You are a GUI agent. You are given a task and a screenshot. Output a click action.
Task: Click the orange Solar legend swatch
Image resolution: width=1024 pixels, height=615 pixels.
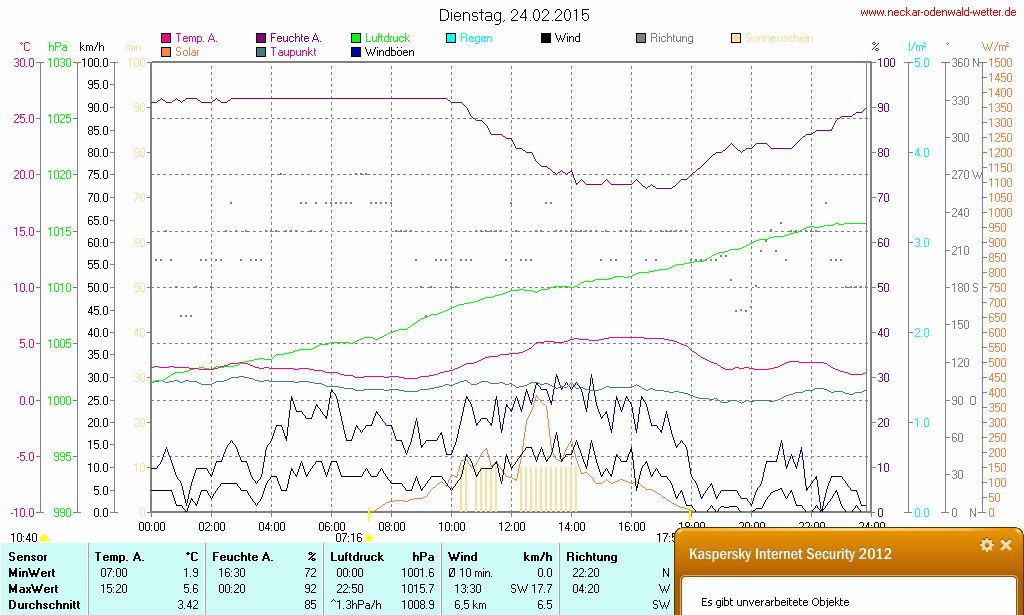[166, 52]
